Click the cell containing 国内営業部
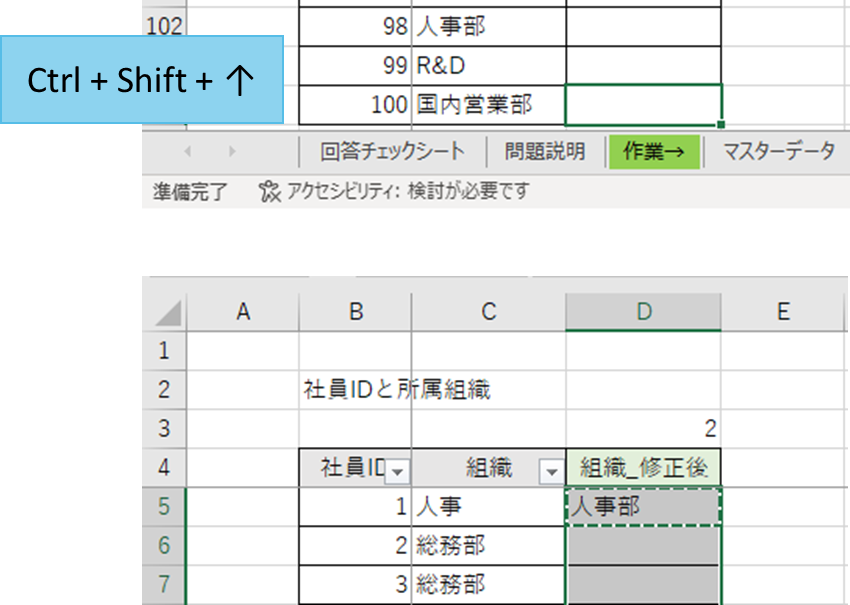850x605 pixels. 488,105
